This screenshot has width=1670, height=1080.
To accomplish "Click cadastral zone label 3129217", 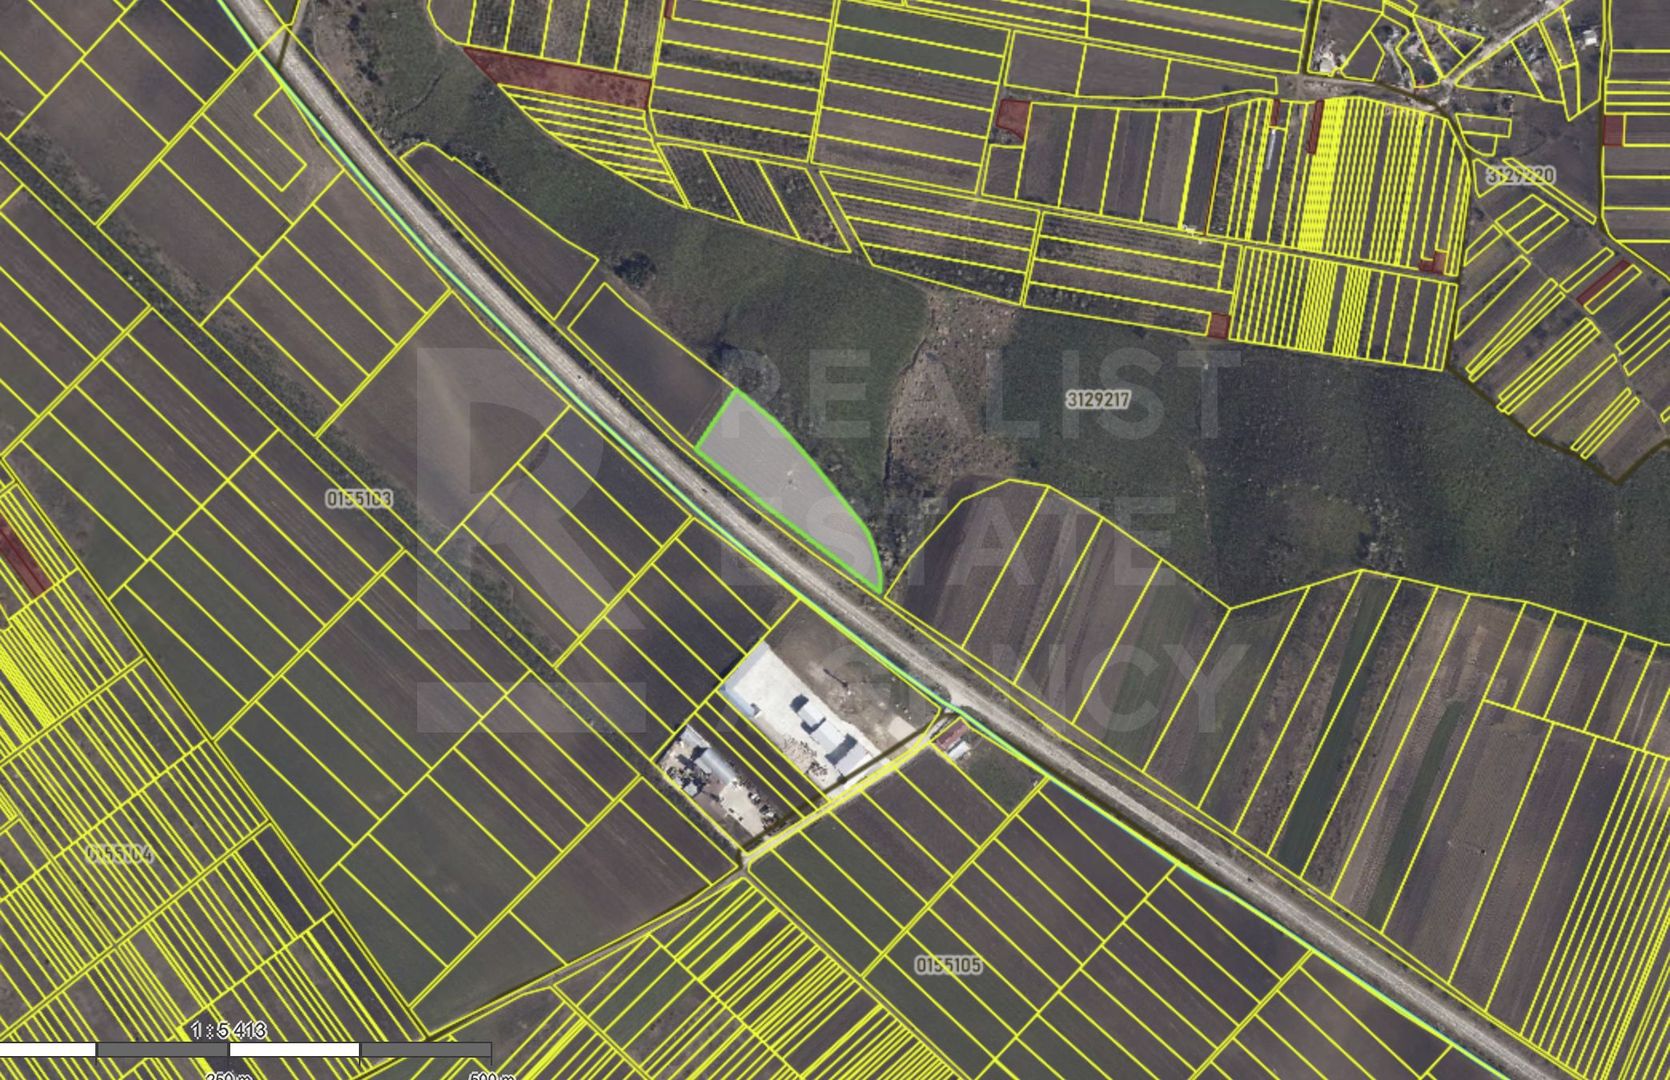I will tap(1097, 400).
